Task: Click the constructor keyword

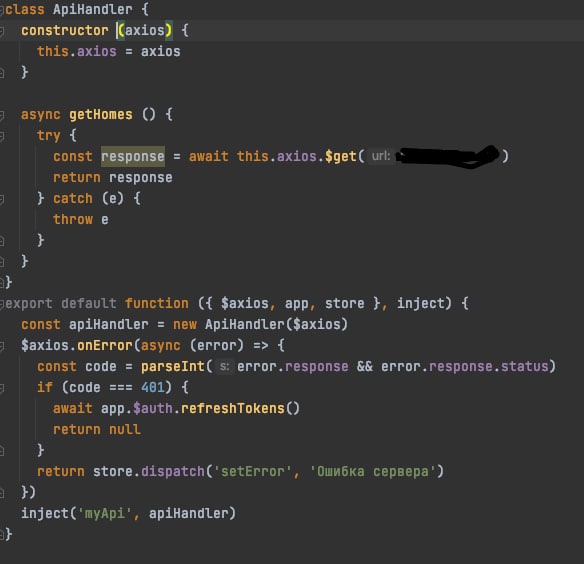Action: (x=64, y=31)
